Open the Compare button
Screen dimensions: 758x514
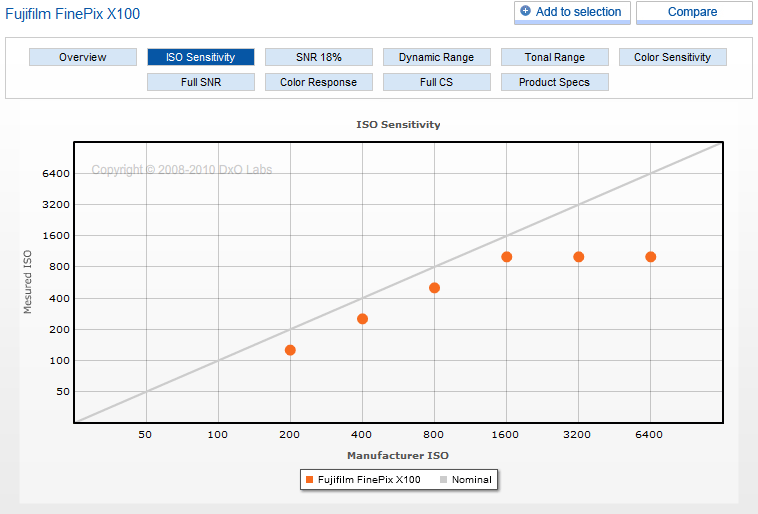694,13
